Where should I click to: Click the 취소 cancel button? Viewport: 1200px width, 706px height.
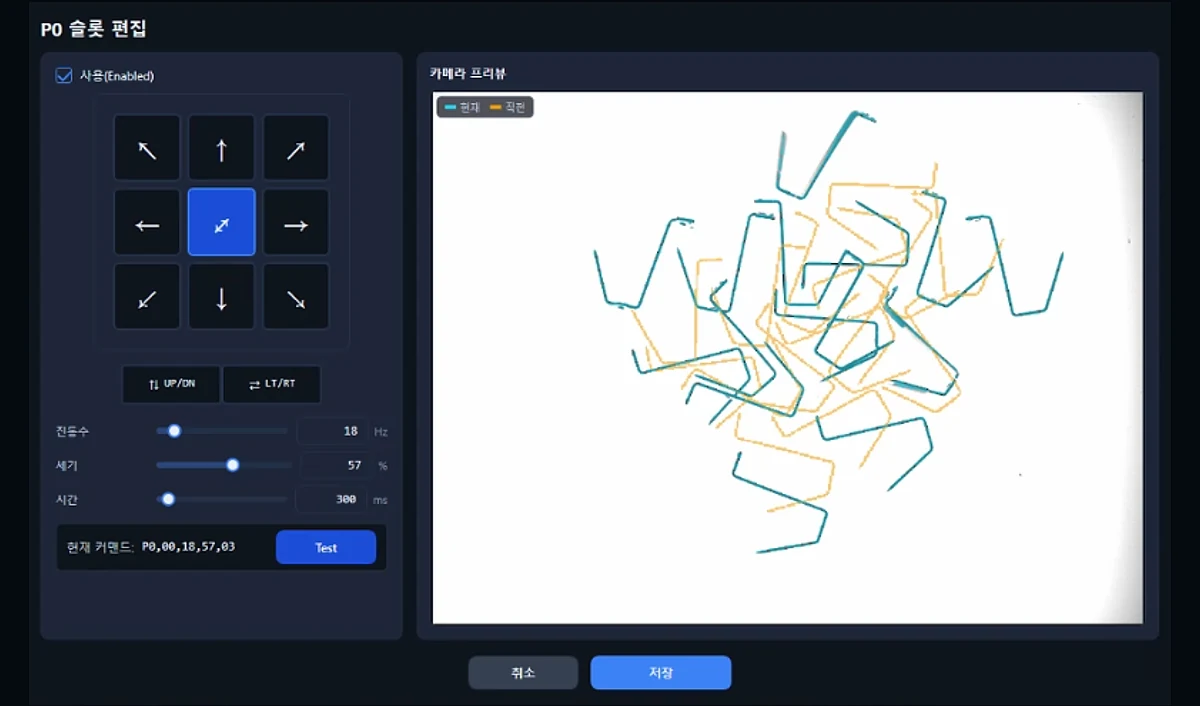523,673
